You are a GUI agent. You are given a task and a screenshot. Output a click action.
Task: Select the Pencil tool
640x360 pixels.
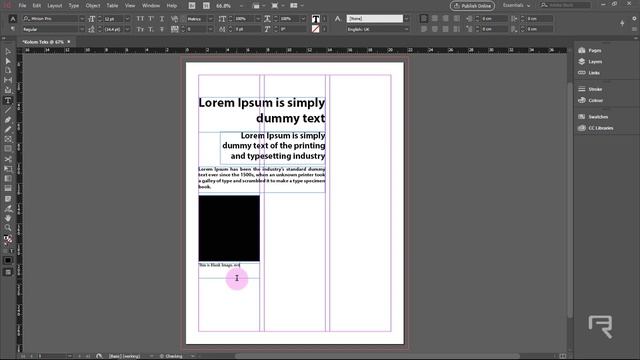[8, 130]
